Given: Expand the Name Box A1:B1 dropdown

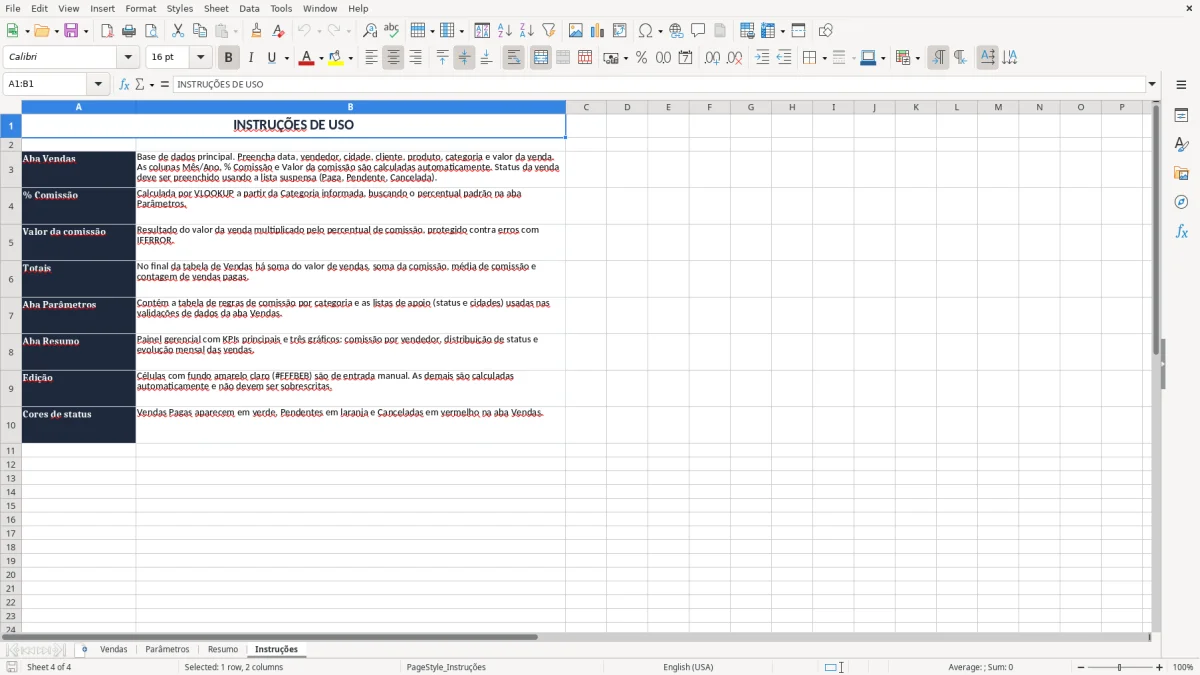Looking at the screenshot, I should click(98, 85).
